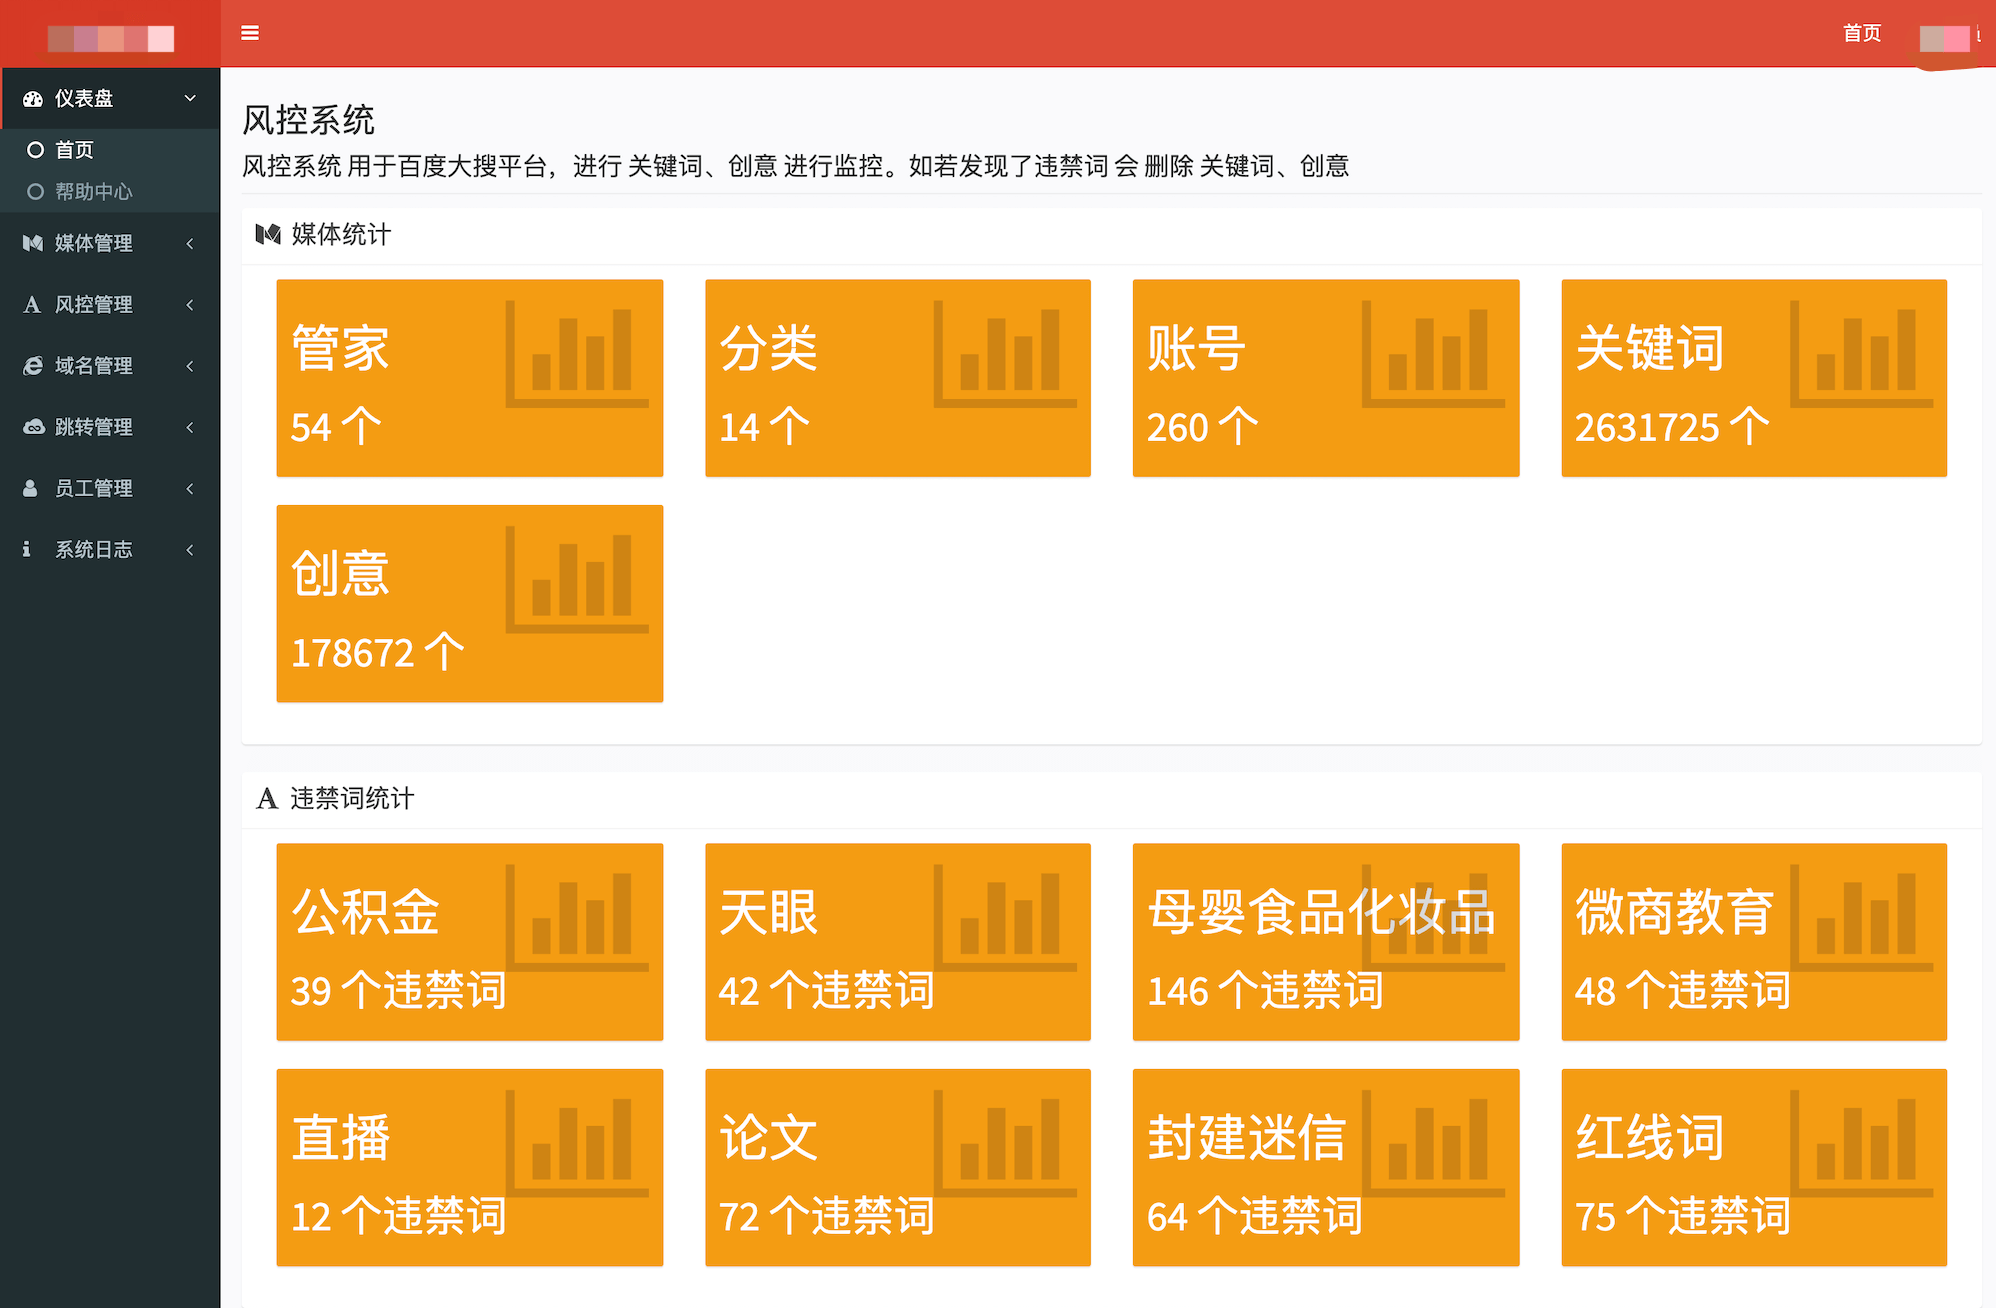Click the 首页 link in top bar

(x=1862, y=33)
